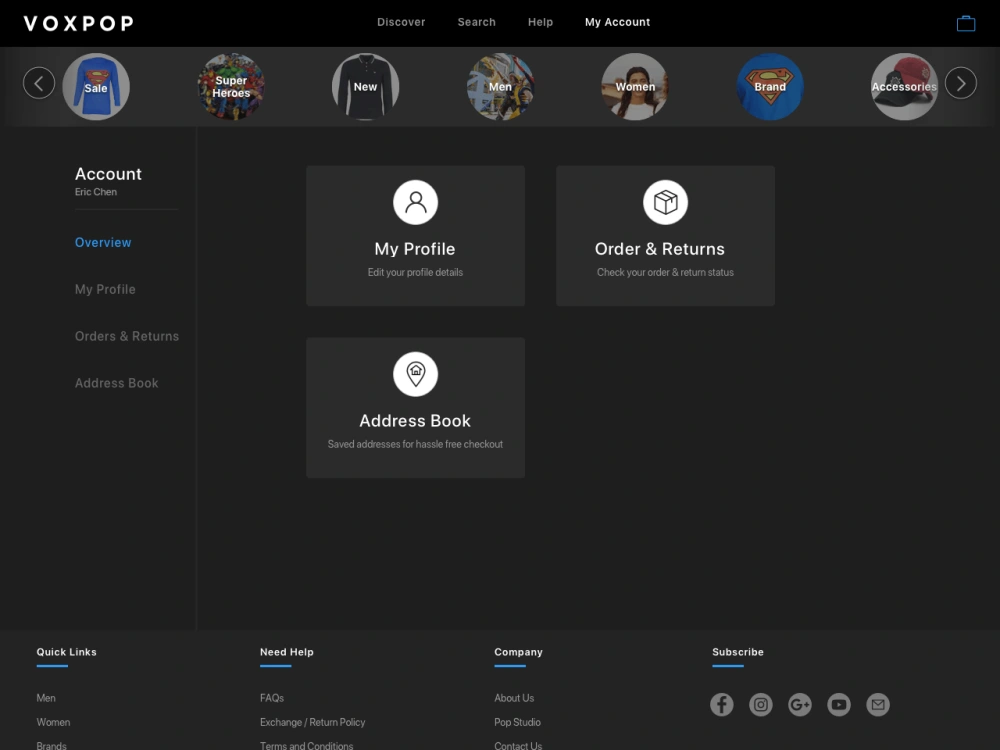Open the Brand category circle
This screenshot has width=1000, height=750.
tap(770, 87)
